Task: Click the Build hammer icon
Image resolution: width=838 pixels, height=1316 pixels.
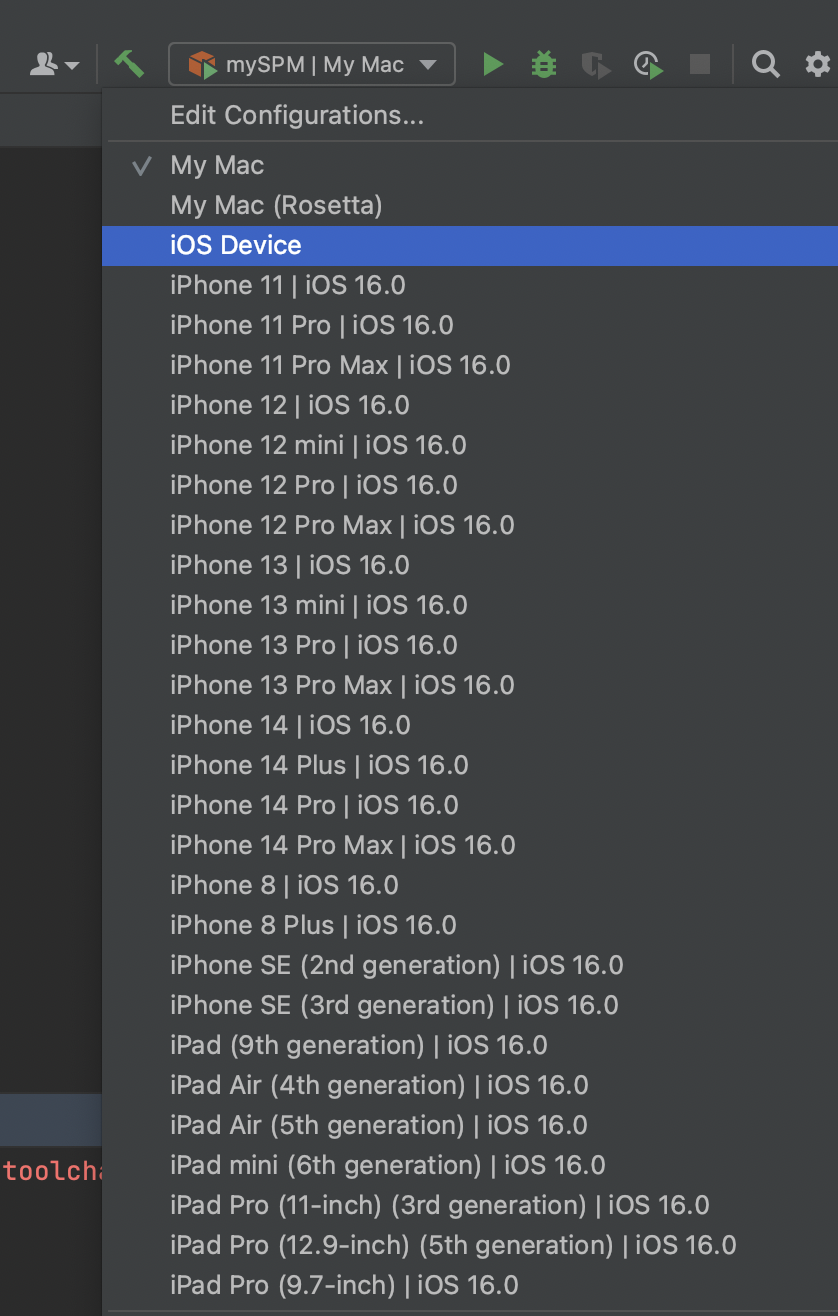Action: click(129, 65)
